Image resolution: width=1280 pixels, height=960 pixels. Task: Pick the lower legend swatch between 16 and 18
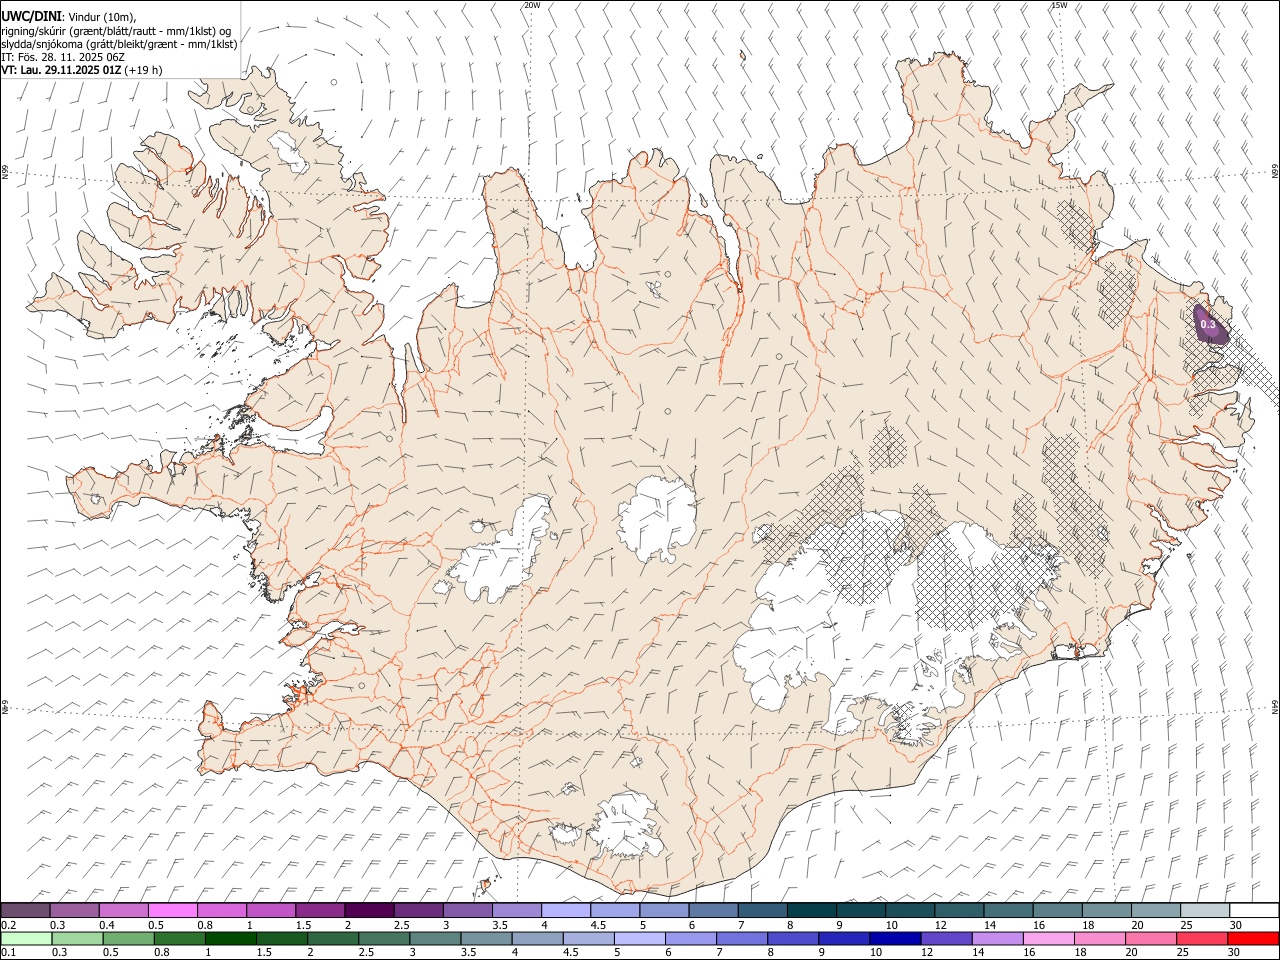pyautogui.click(x=1050, y=938)
